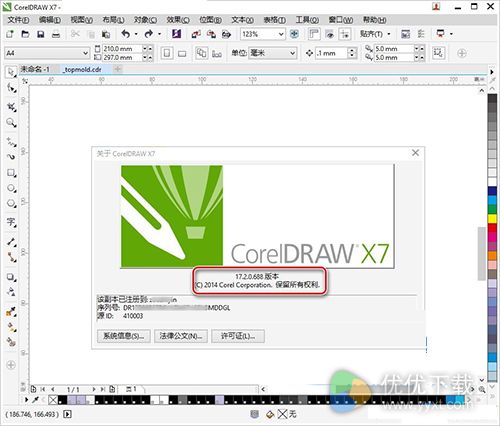The height and width of the screenshot is (426, 500).
Task: Switch to the _topmold.cdr document tab
Action: click(x=83, y=69)
